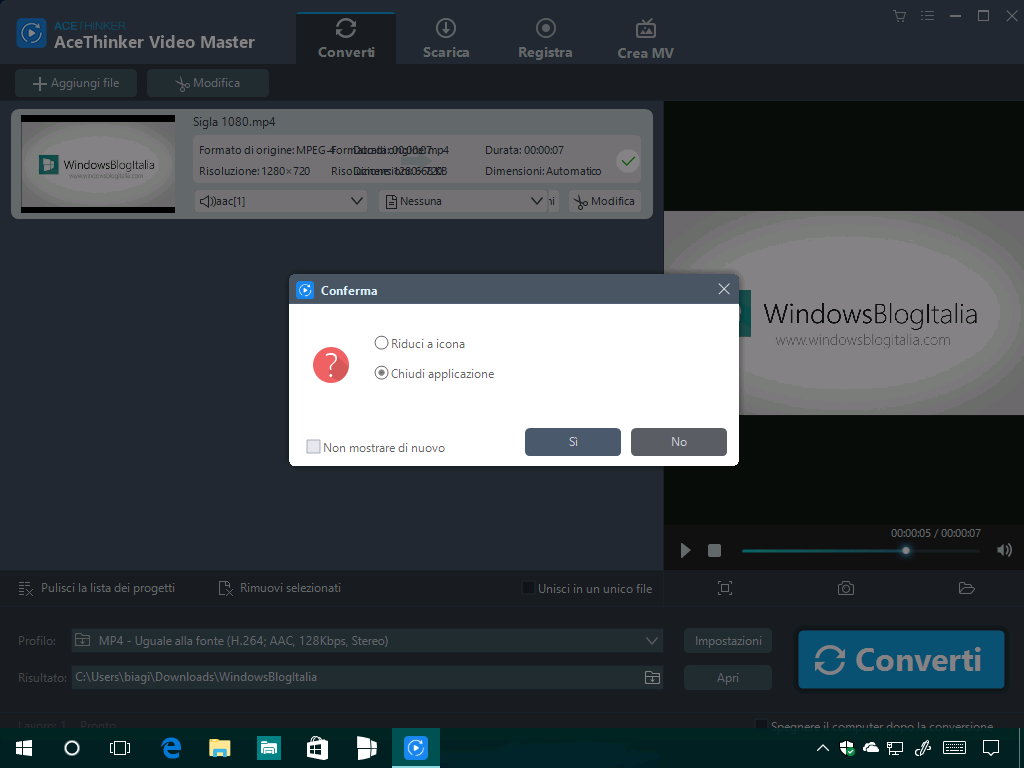
Task: Click the playback time 00:00:05 / 00:00:07
Action: [935, 533]
